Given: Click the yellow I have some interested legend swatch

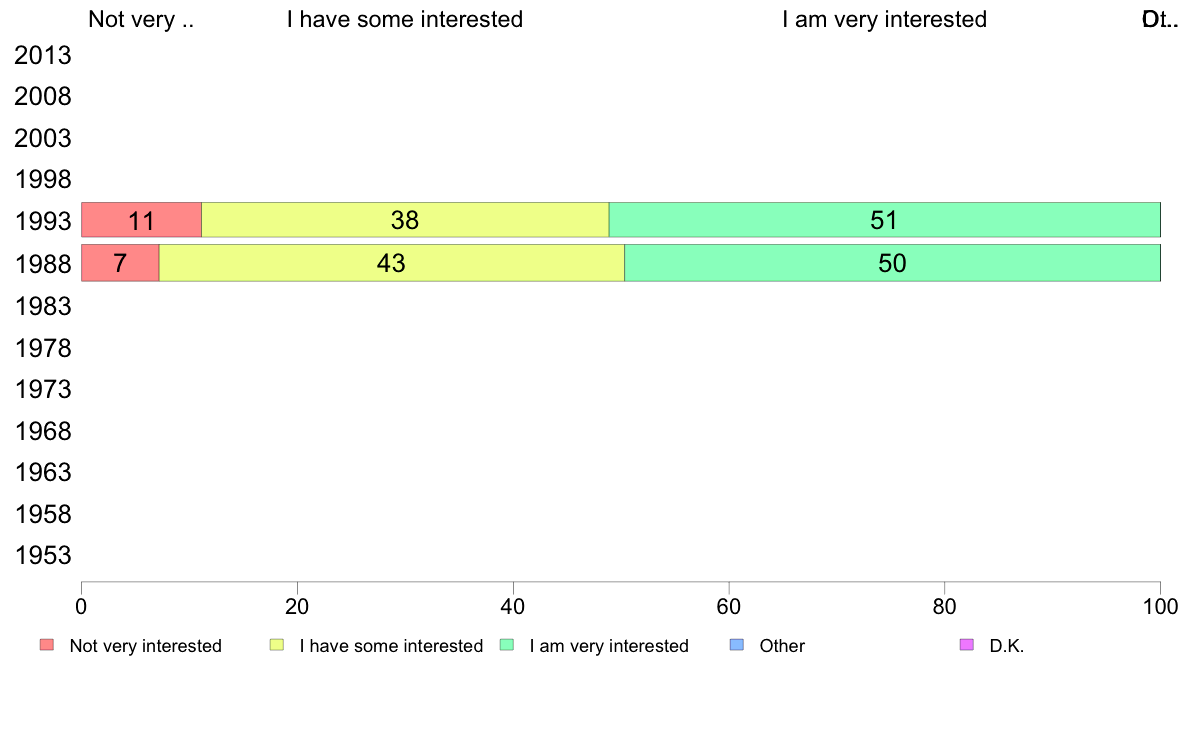Looking at the screenshot, I should [277, 645].
